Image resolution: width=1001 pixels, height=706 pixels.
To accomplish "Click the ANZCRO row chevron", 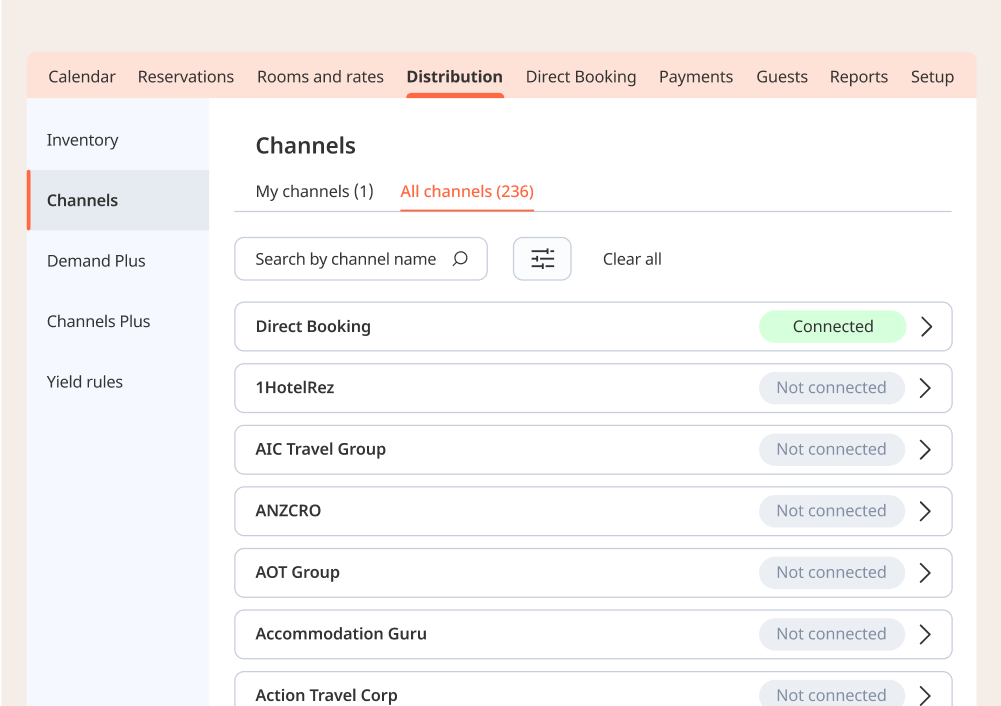I will click(925, 511).
